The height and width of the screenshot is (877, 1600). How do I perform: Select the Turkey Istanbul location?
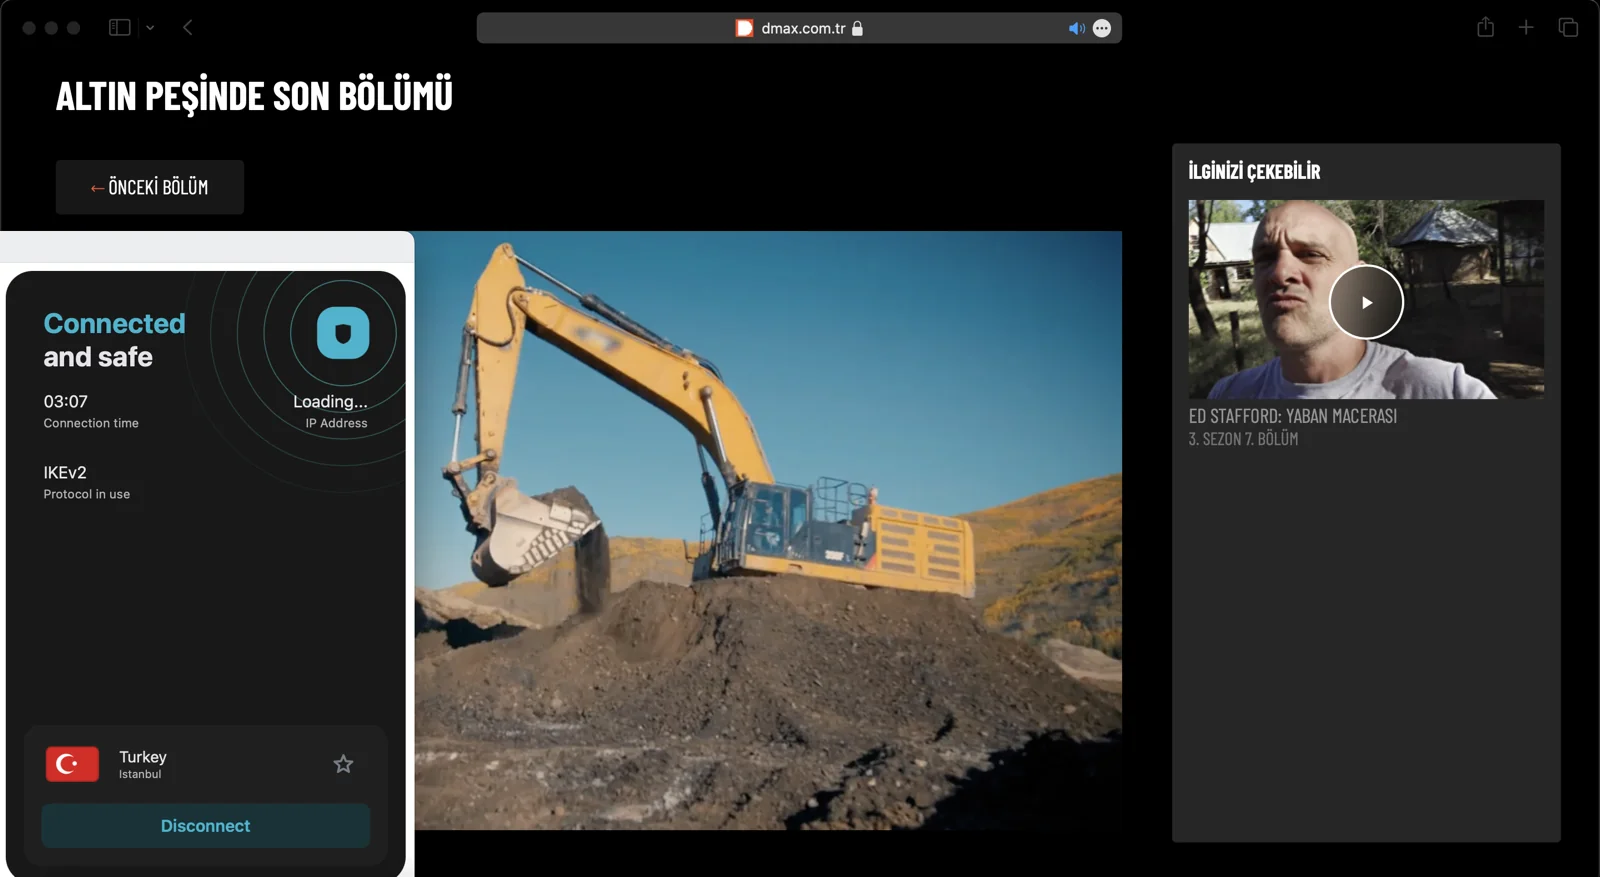(143, 764)
